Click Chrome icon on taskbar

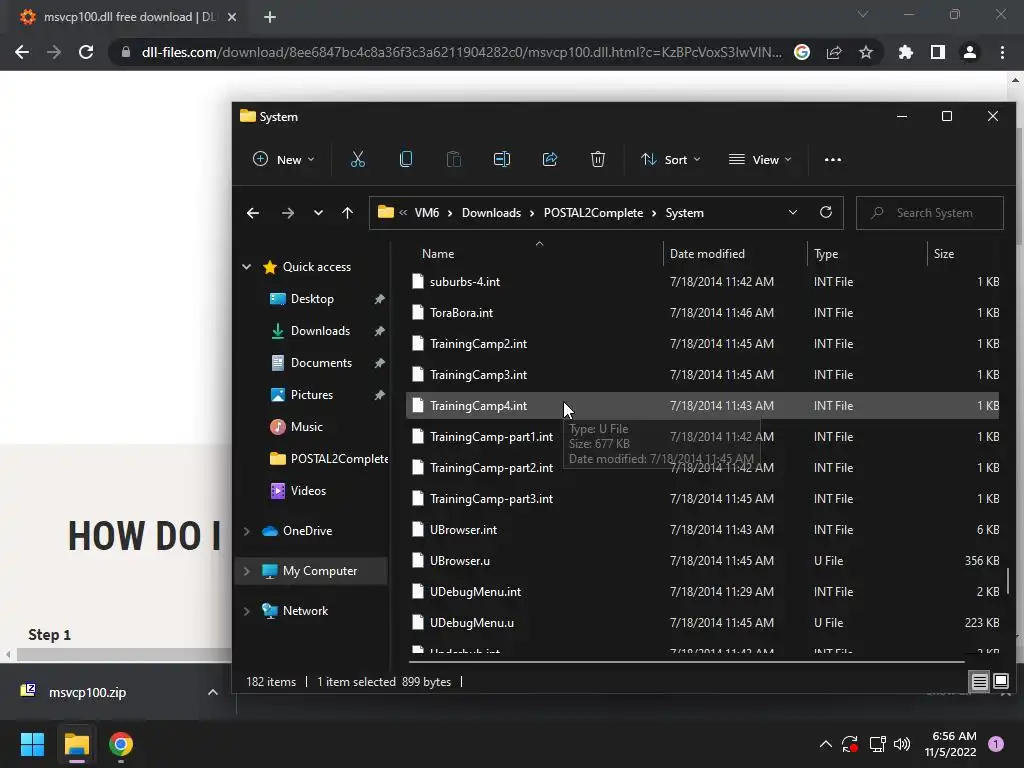121,744
